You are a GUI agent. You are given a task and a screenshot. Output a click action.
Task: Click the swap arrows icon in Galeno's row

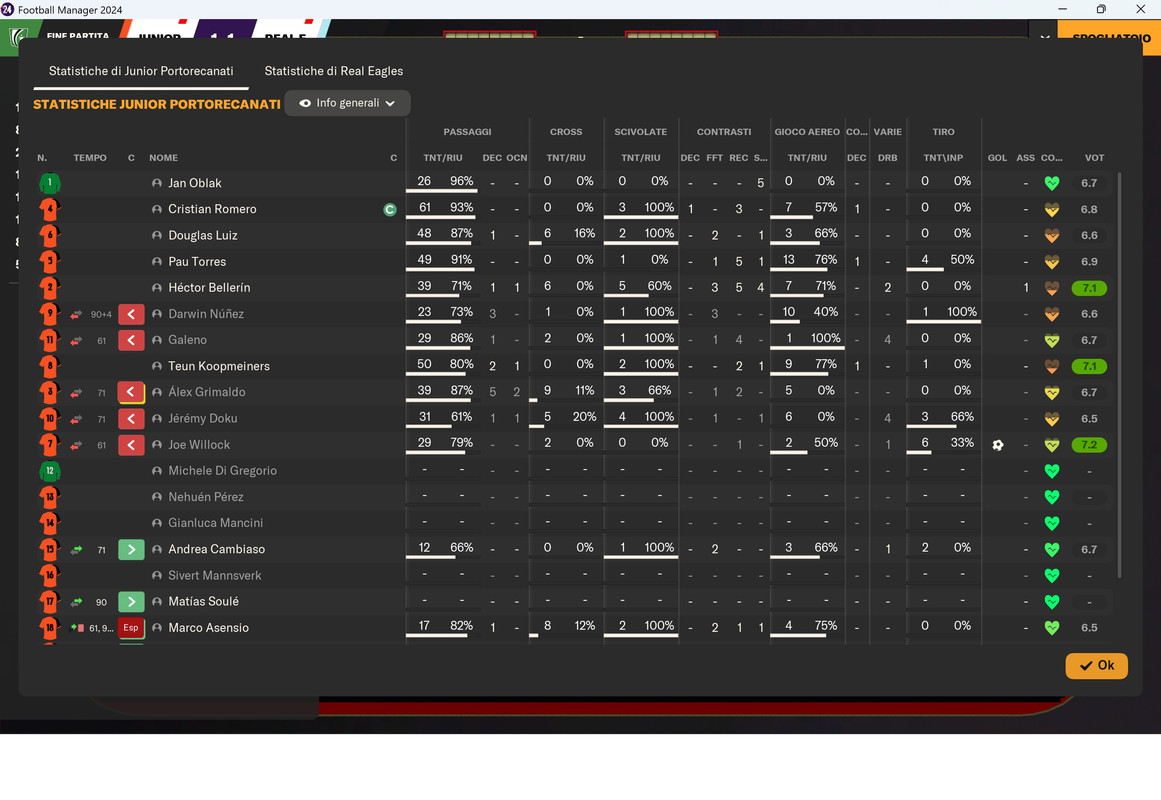tap(76, 341)
